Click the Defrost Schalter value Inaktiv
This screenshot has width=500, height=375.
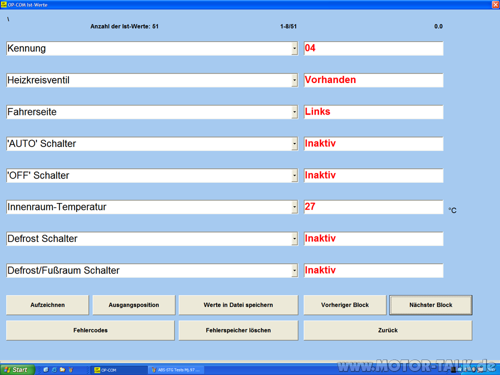373,239
